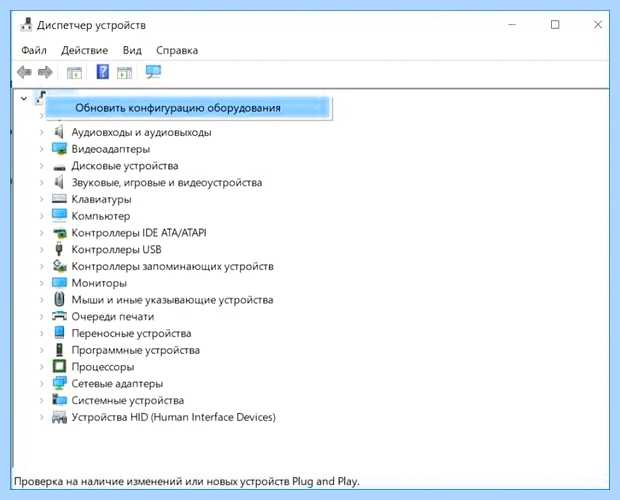Open the Файл menu
Image resolution: width=620 pixels, height=500 pixels.
(34, 51)
